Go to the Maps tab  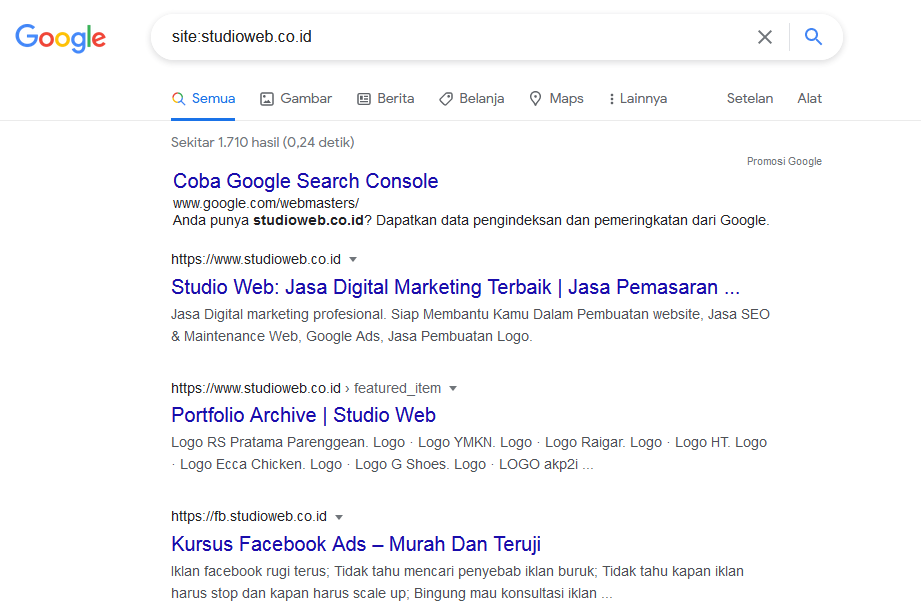click(556, 99)
